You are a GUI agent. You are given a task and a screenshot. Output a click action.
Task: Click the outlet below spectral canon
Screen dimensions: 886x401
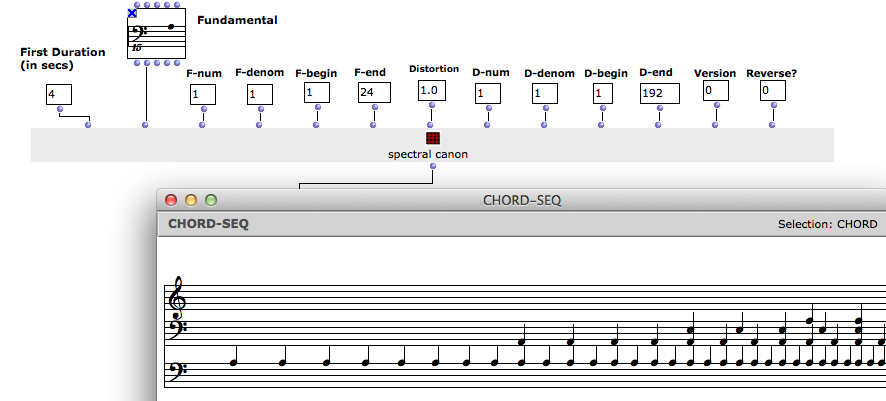click(x=432, y=166)
